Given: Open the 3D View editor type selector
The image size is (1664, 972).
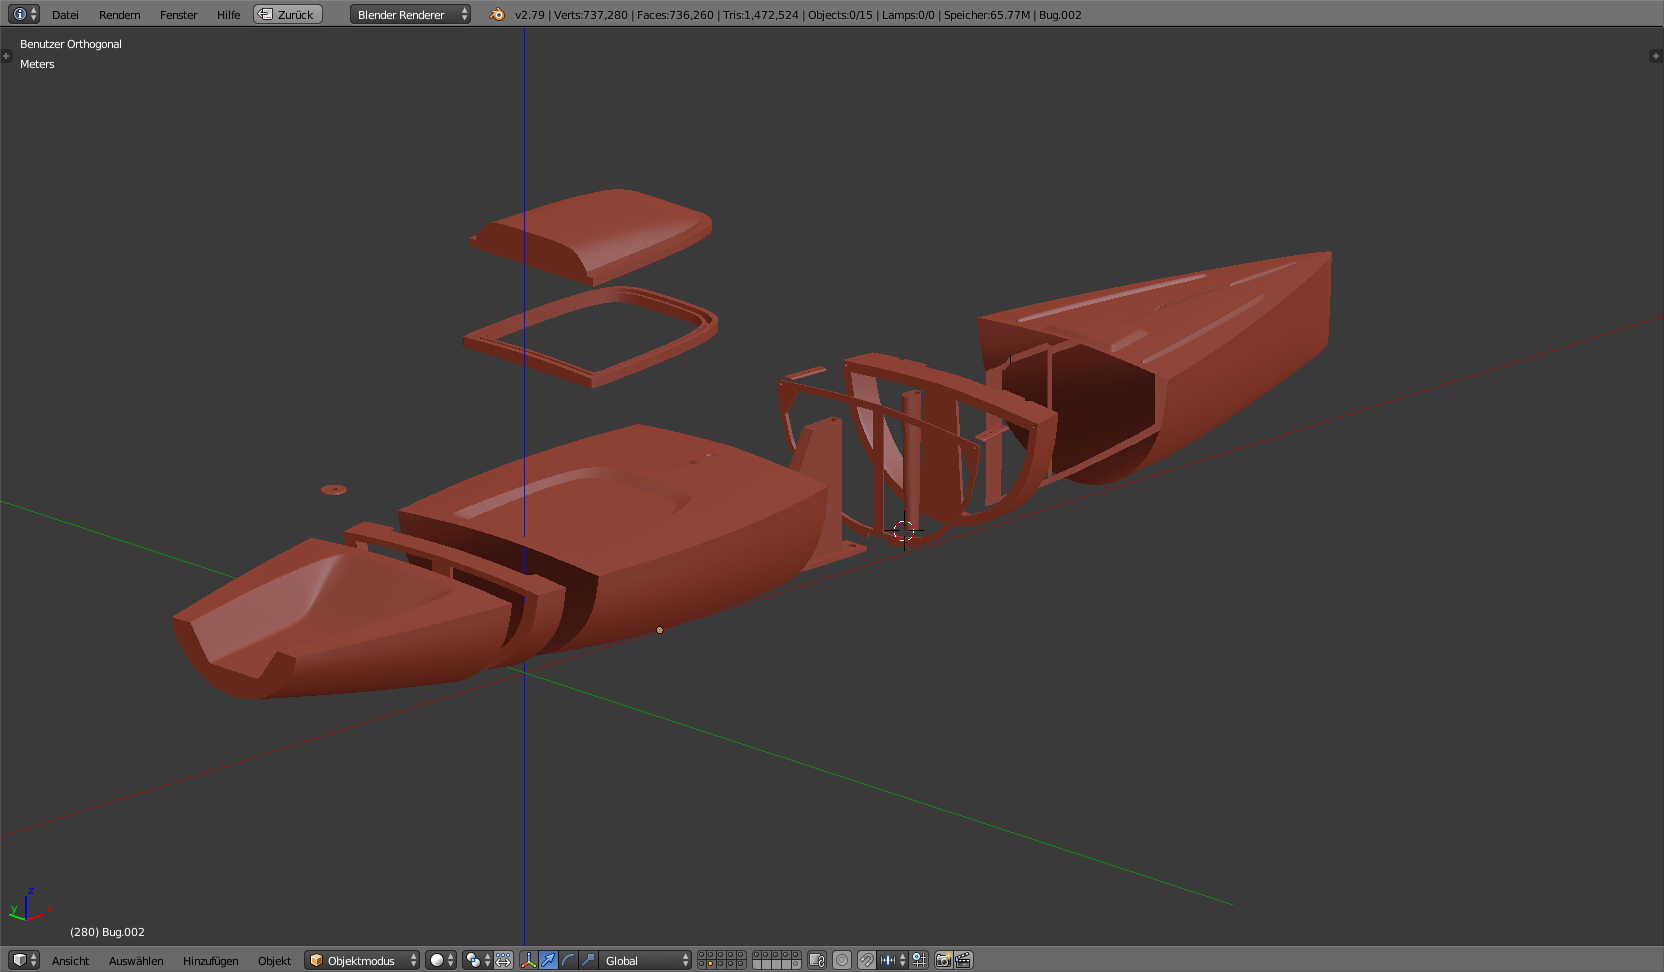Looking at the screenshot, I should (x=23, y=960).
